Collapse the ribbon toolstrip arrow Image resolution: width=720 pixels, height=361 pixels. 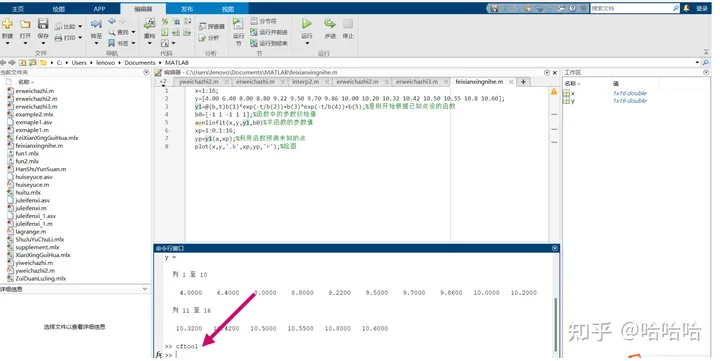click(706, 52)
